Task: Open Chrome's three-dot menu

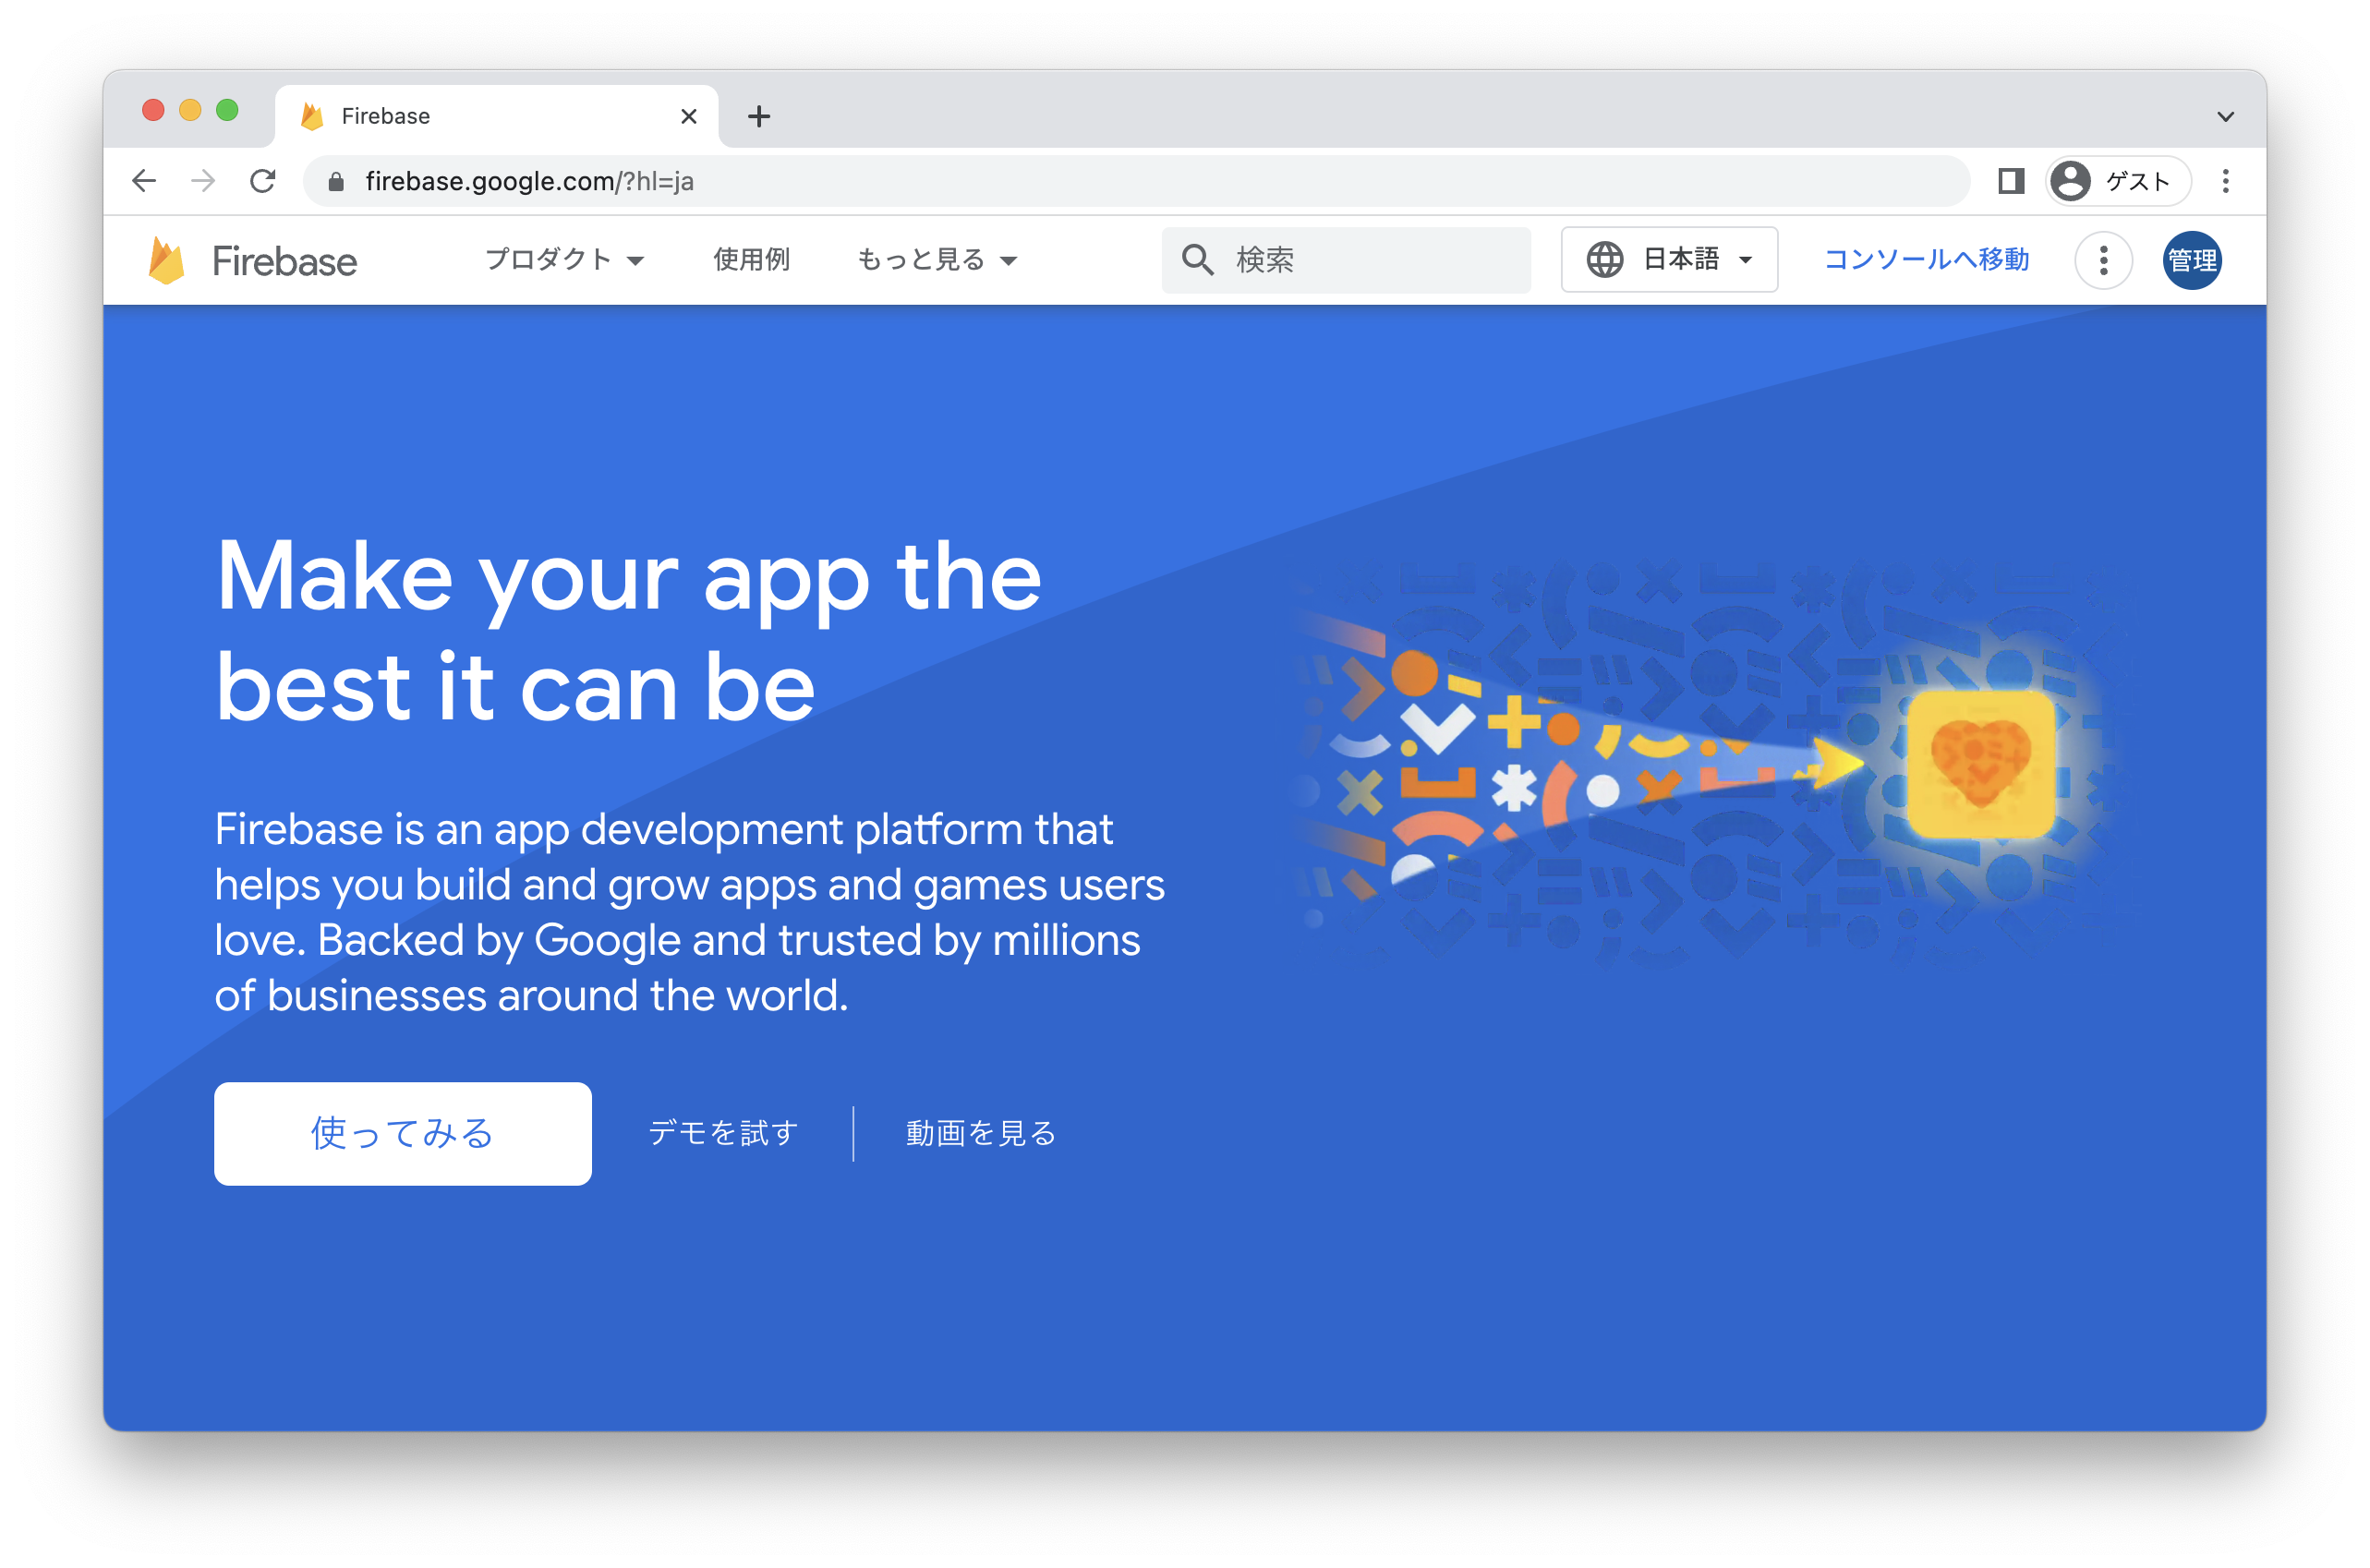Action: coord(2225,181)
